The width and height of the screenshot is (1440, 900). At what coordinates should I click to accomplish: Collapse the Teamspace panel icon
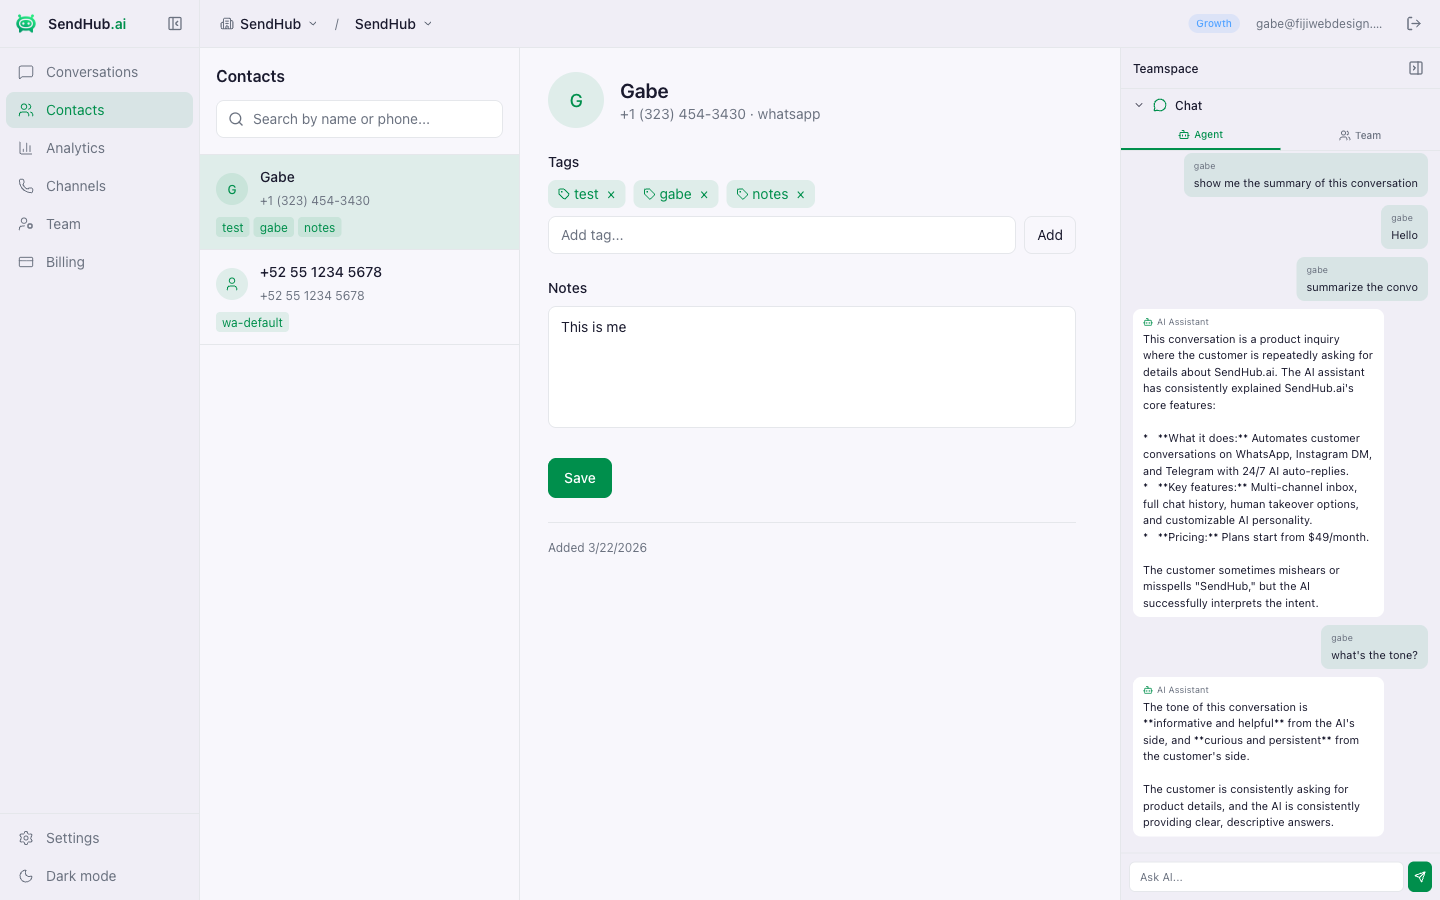[x=1416, y=68]
